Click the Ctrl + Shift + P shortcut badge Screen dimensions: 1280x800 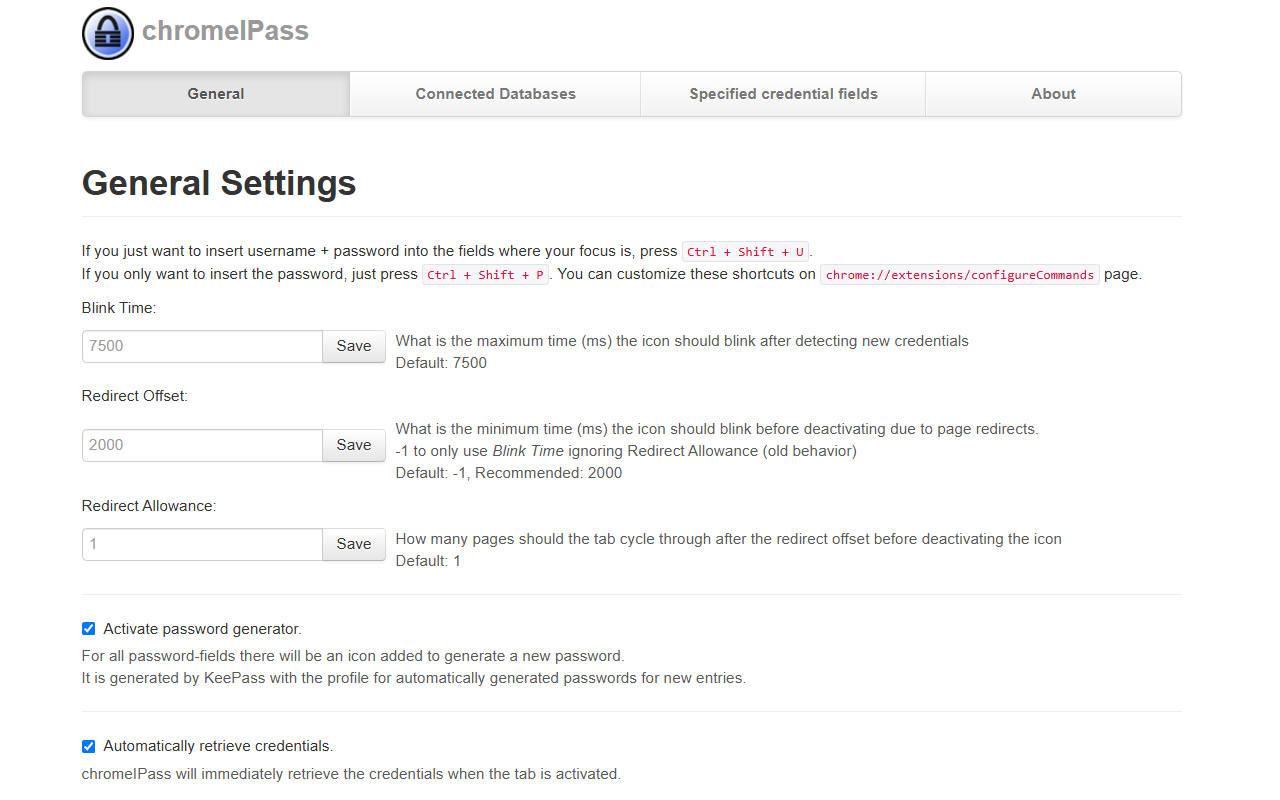[x=486, y=274]
